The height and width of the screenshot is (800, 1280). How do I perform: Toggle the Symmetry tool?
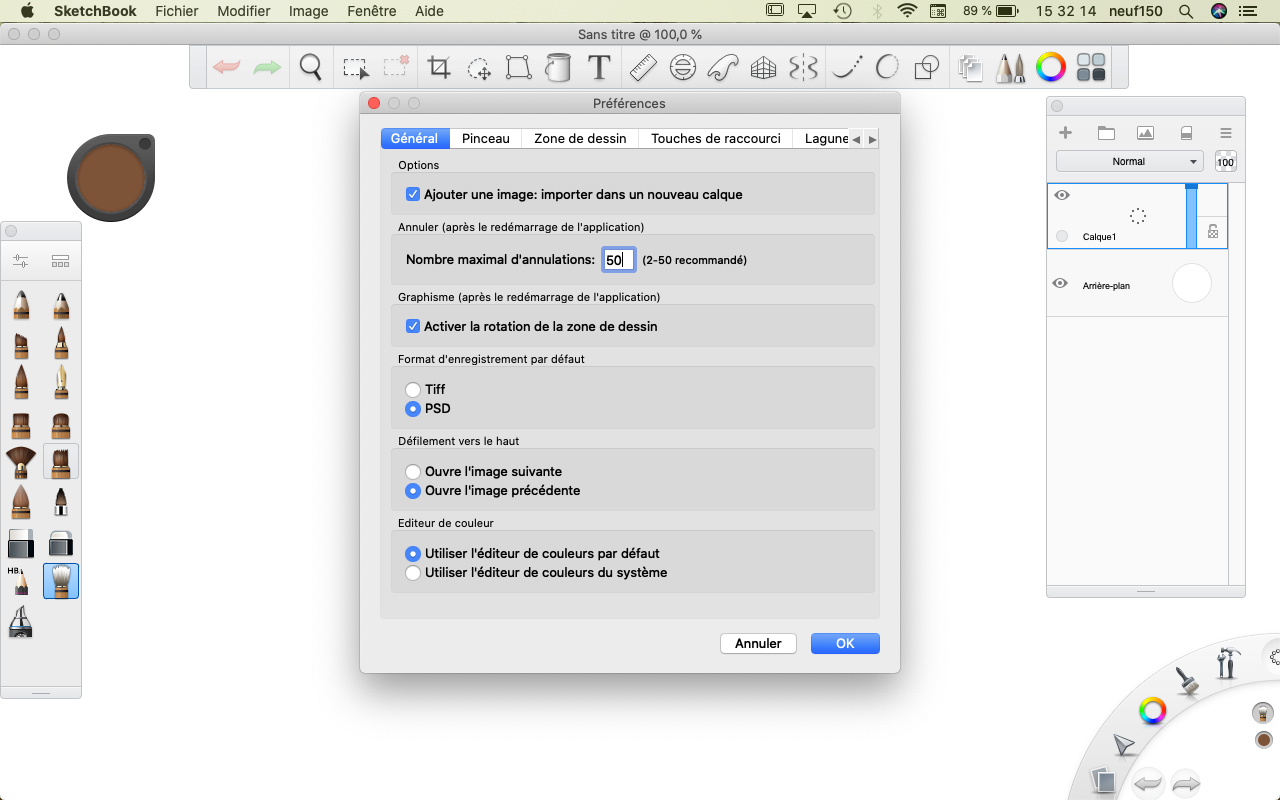(803, 68)
